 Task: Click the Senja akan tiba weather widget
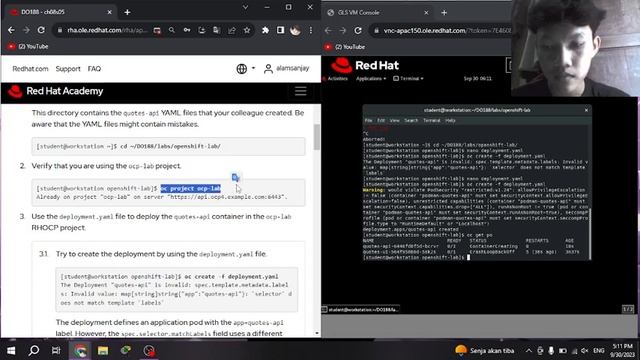484,351
